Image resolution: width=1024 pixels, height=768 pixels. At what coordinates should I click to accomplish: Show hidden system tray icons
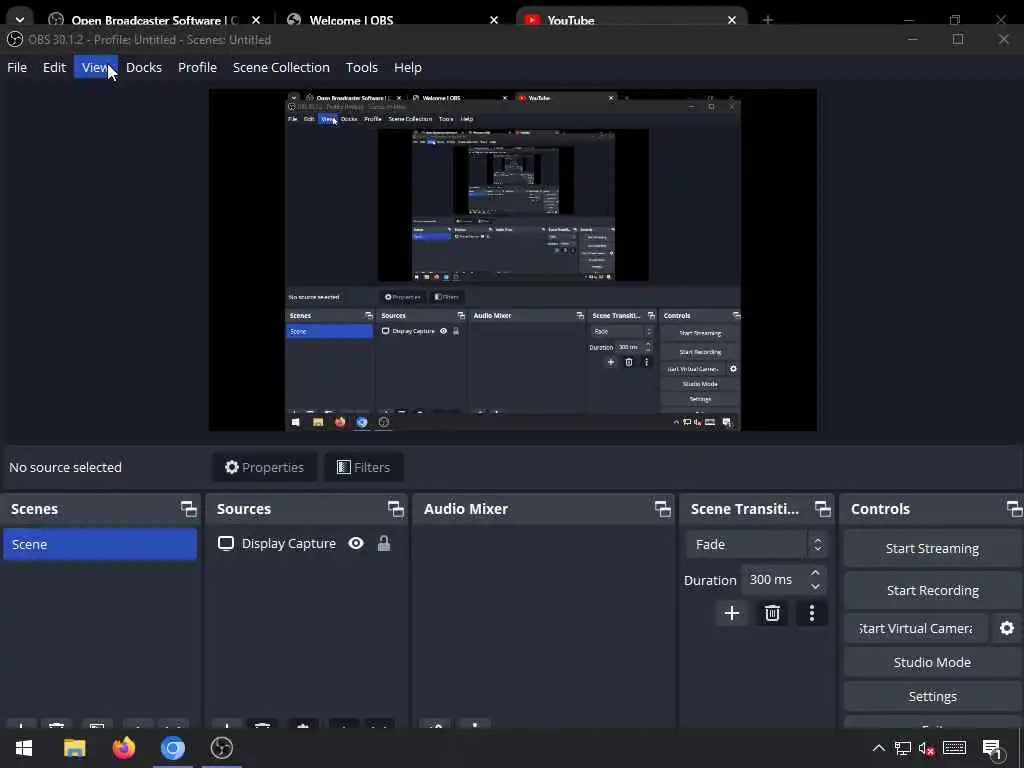[x=878, y=748]
